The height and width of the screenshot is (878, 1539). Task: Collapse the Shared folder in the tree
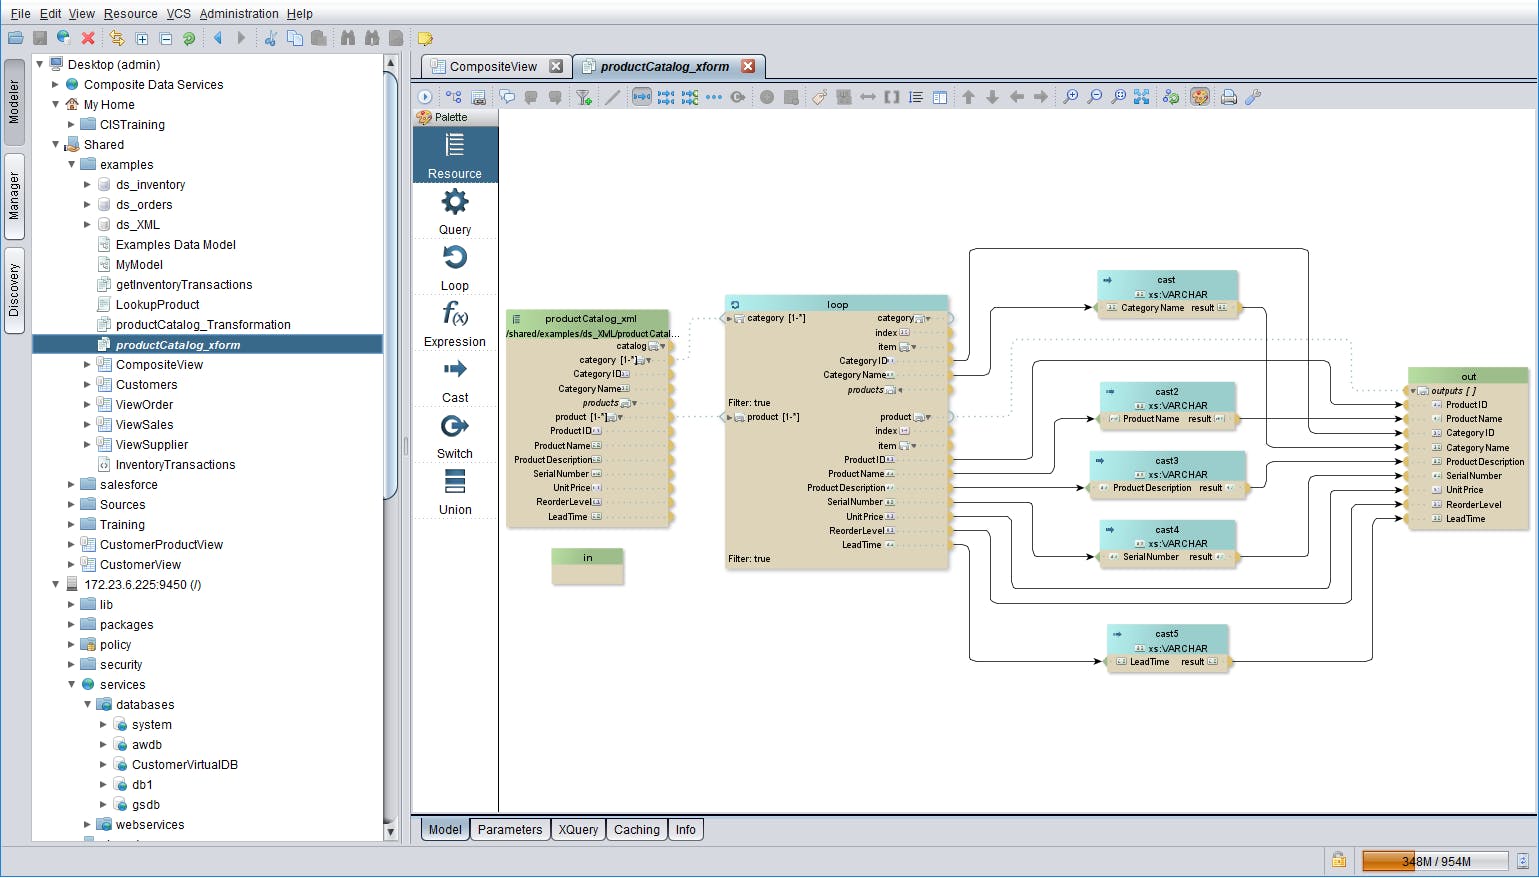click(56, 144)
